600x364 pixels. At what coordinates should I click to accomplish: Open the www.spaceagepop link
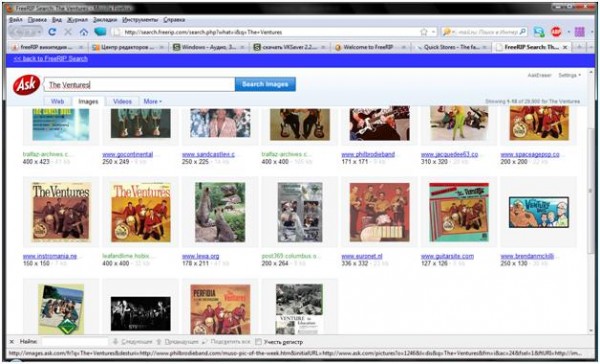point(530,154)
